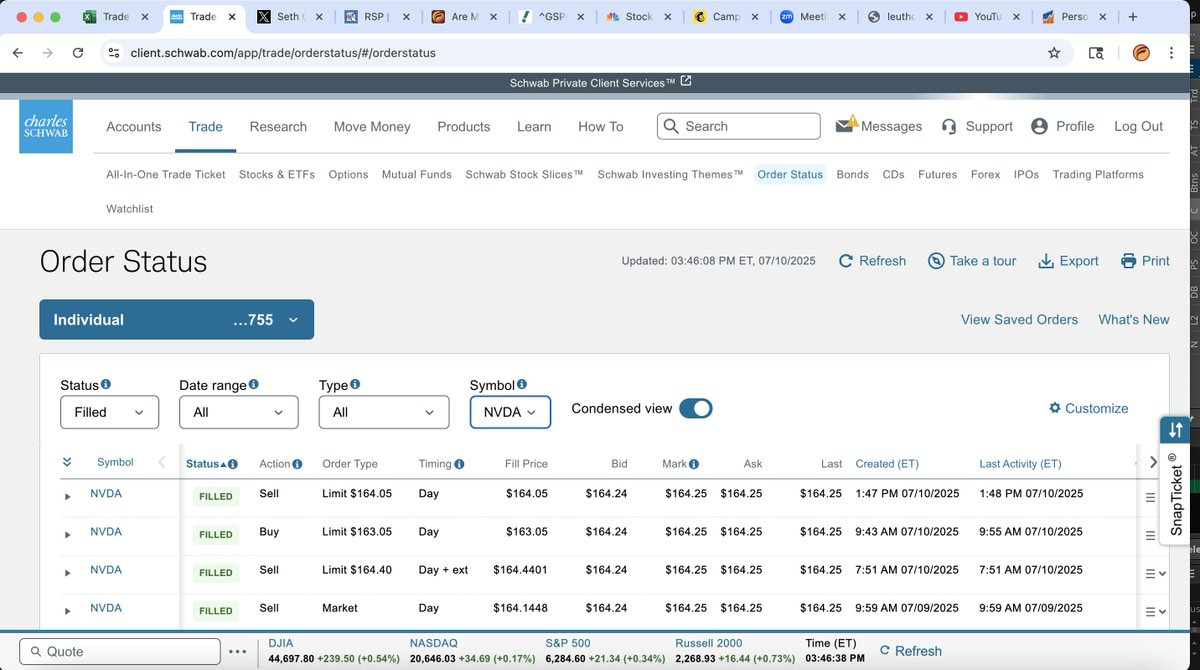Open the Research menu
The width and height of the screenshot is (1200, 670).
pyautogui.click(x=278, y=127)
